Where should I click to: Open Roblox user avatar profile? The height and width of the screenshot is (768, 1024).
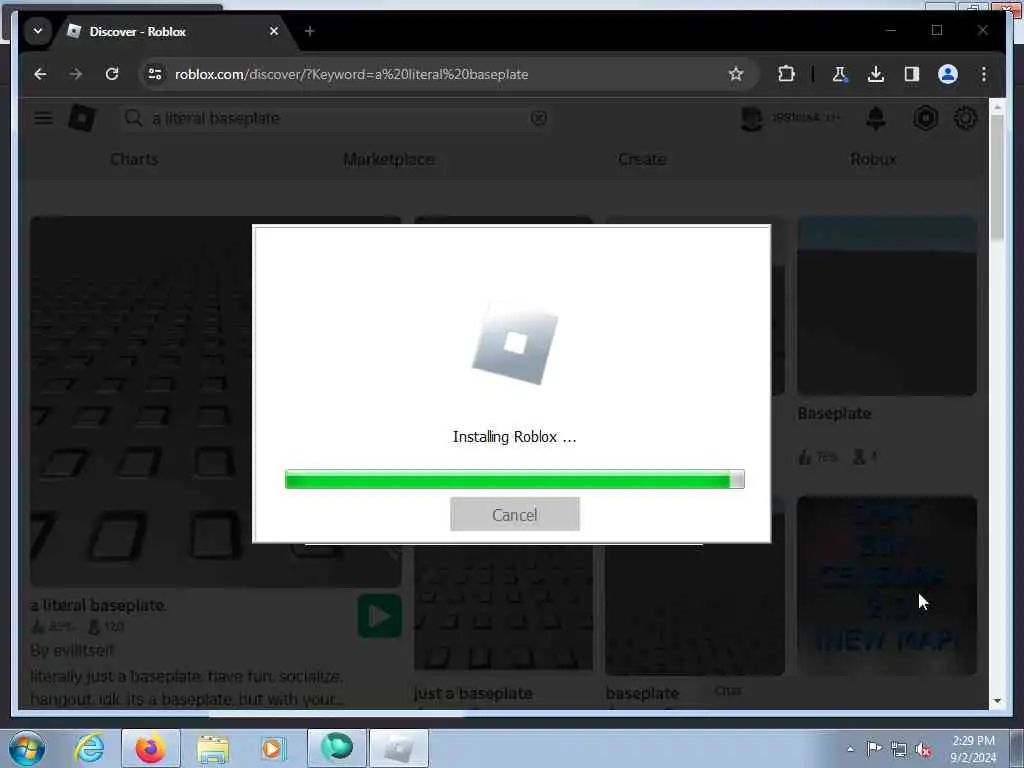coord(752,118)
